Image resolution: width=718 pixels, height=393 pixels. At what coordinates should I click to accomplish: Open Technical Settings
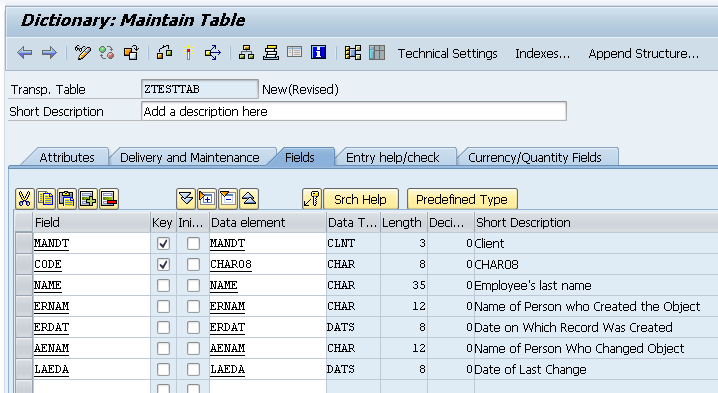click(x=447, y=54)
